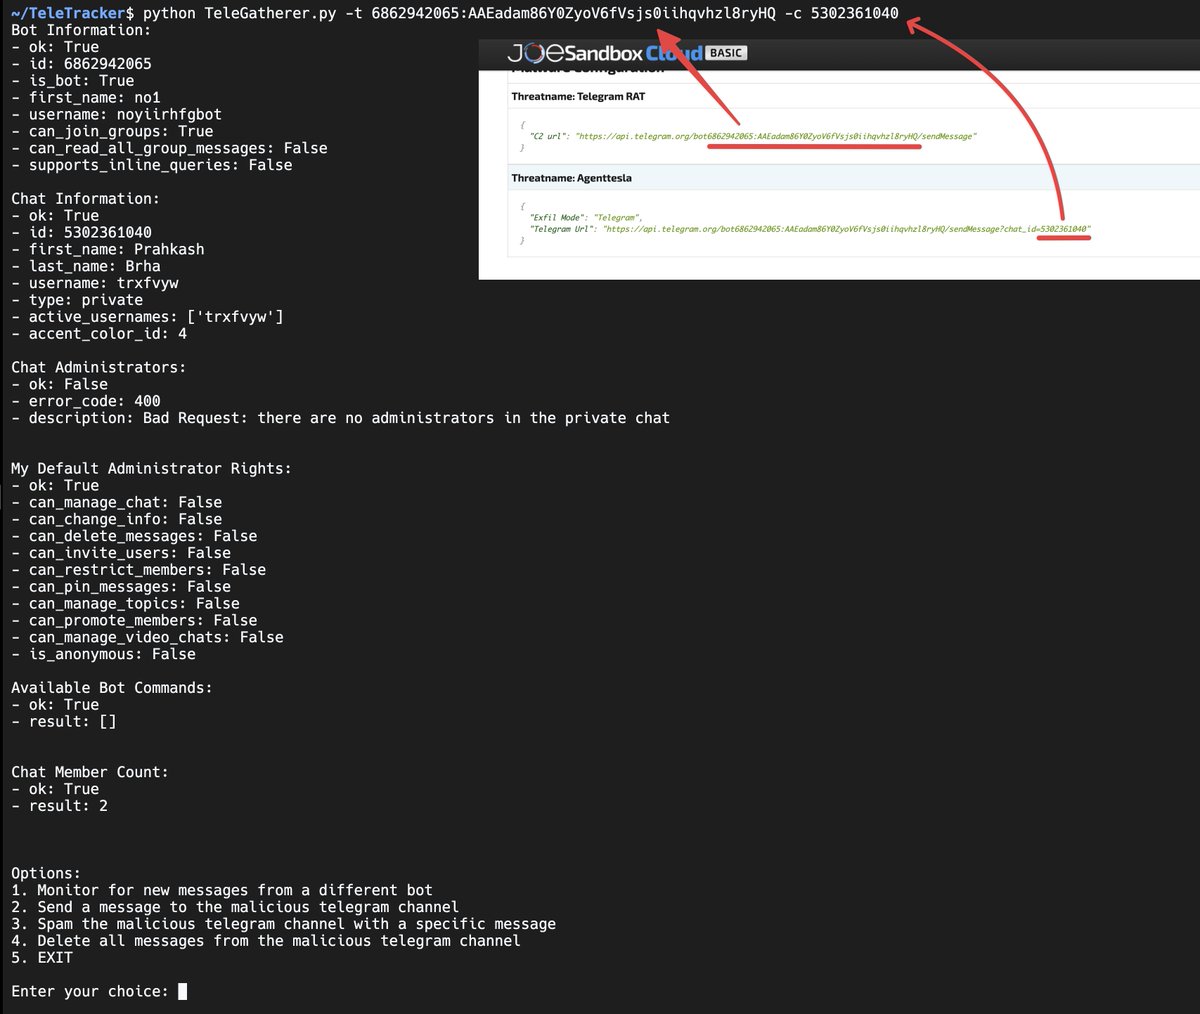Click the "can_manage_video_chats: False" line
Image resolution: width=1200 pixels, height=1014 pixels.
(148, 638)
